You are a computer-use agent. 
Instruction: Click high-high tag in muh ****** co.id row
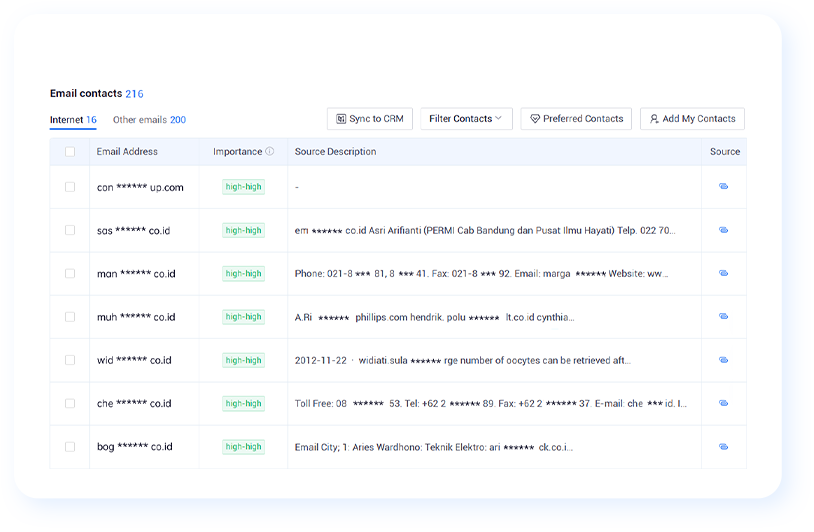click(x=243, y=317)
